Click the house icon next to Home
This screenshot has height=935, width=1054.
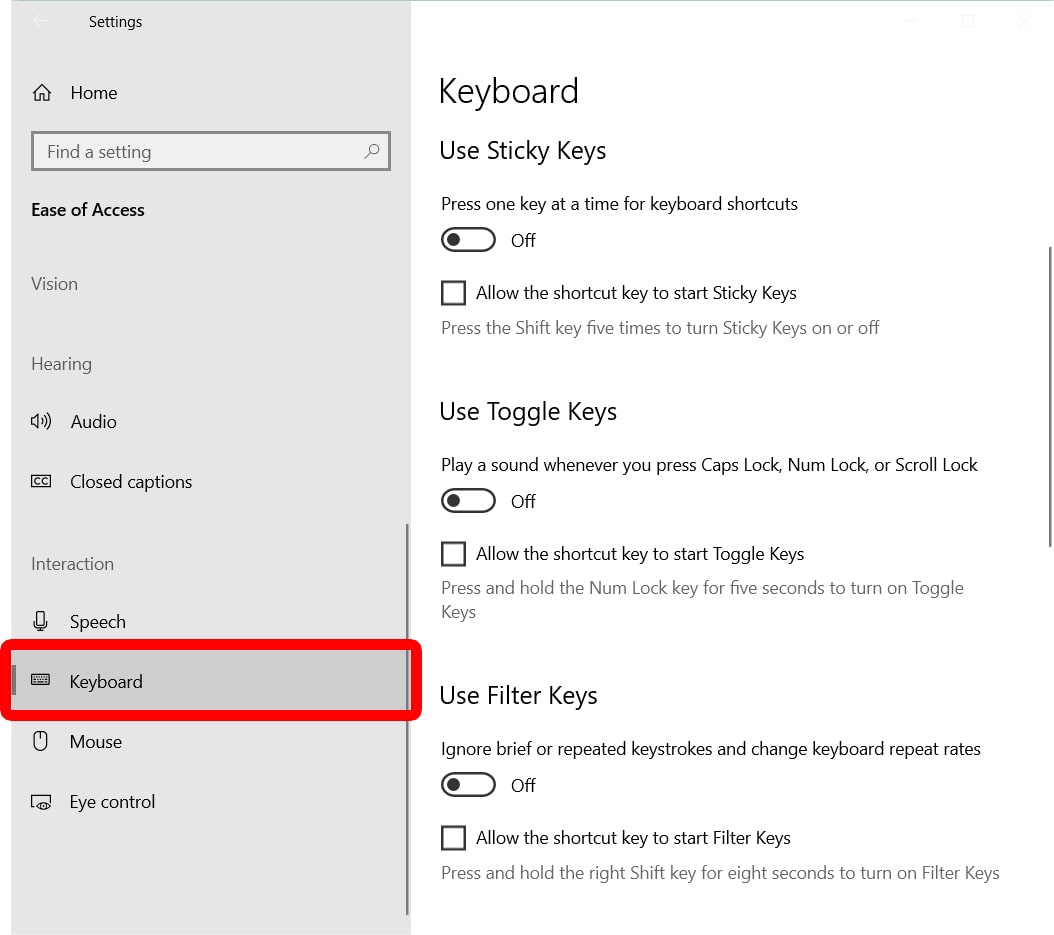(40, 92)
